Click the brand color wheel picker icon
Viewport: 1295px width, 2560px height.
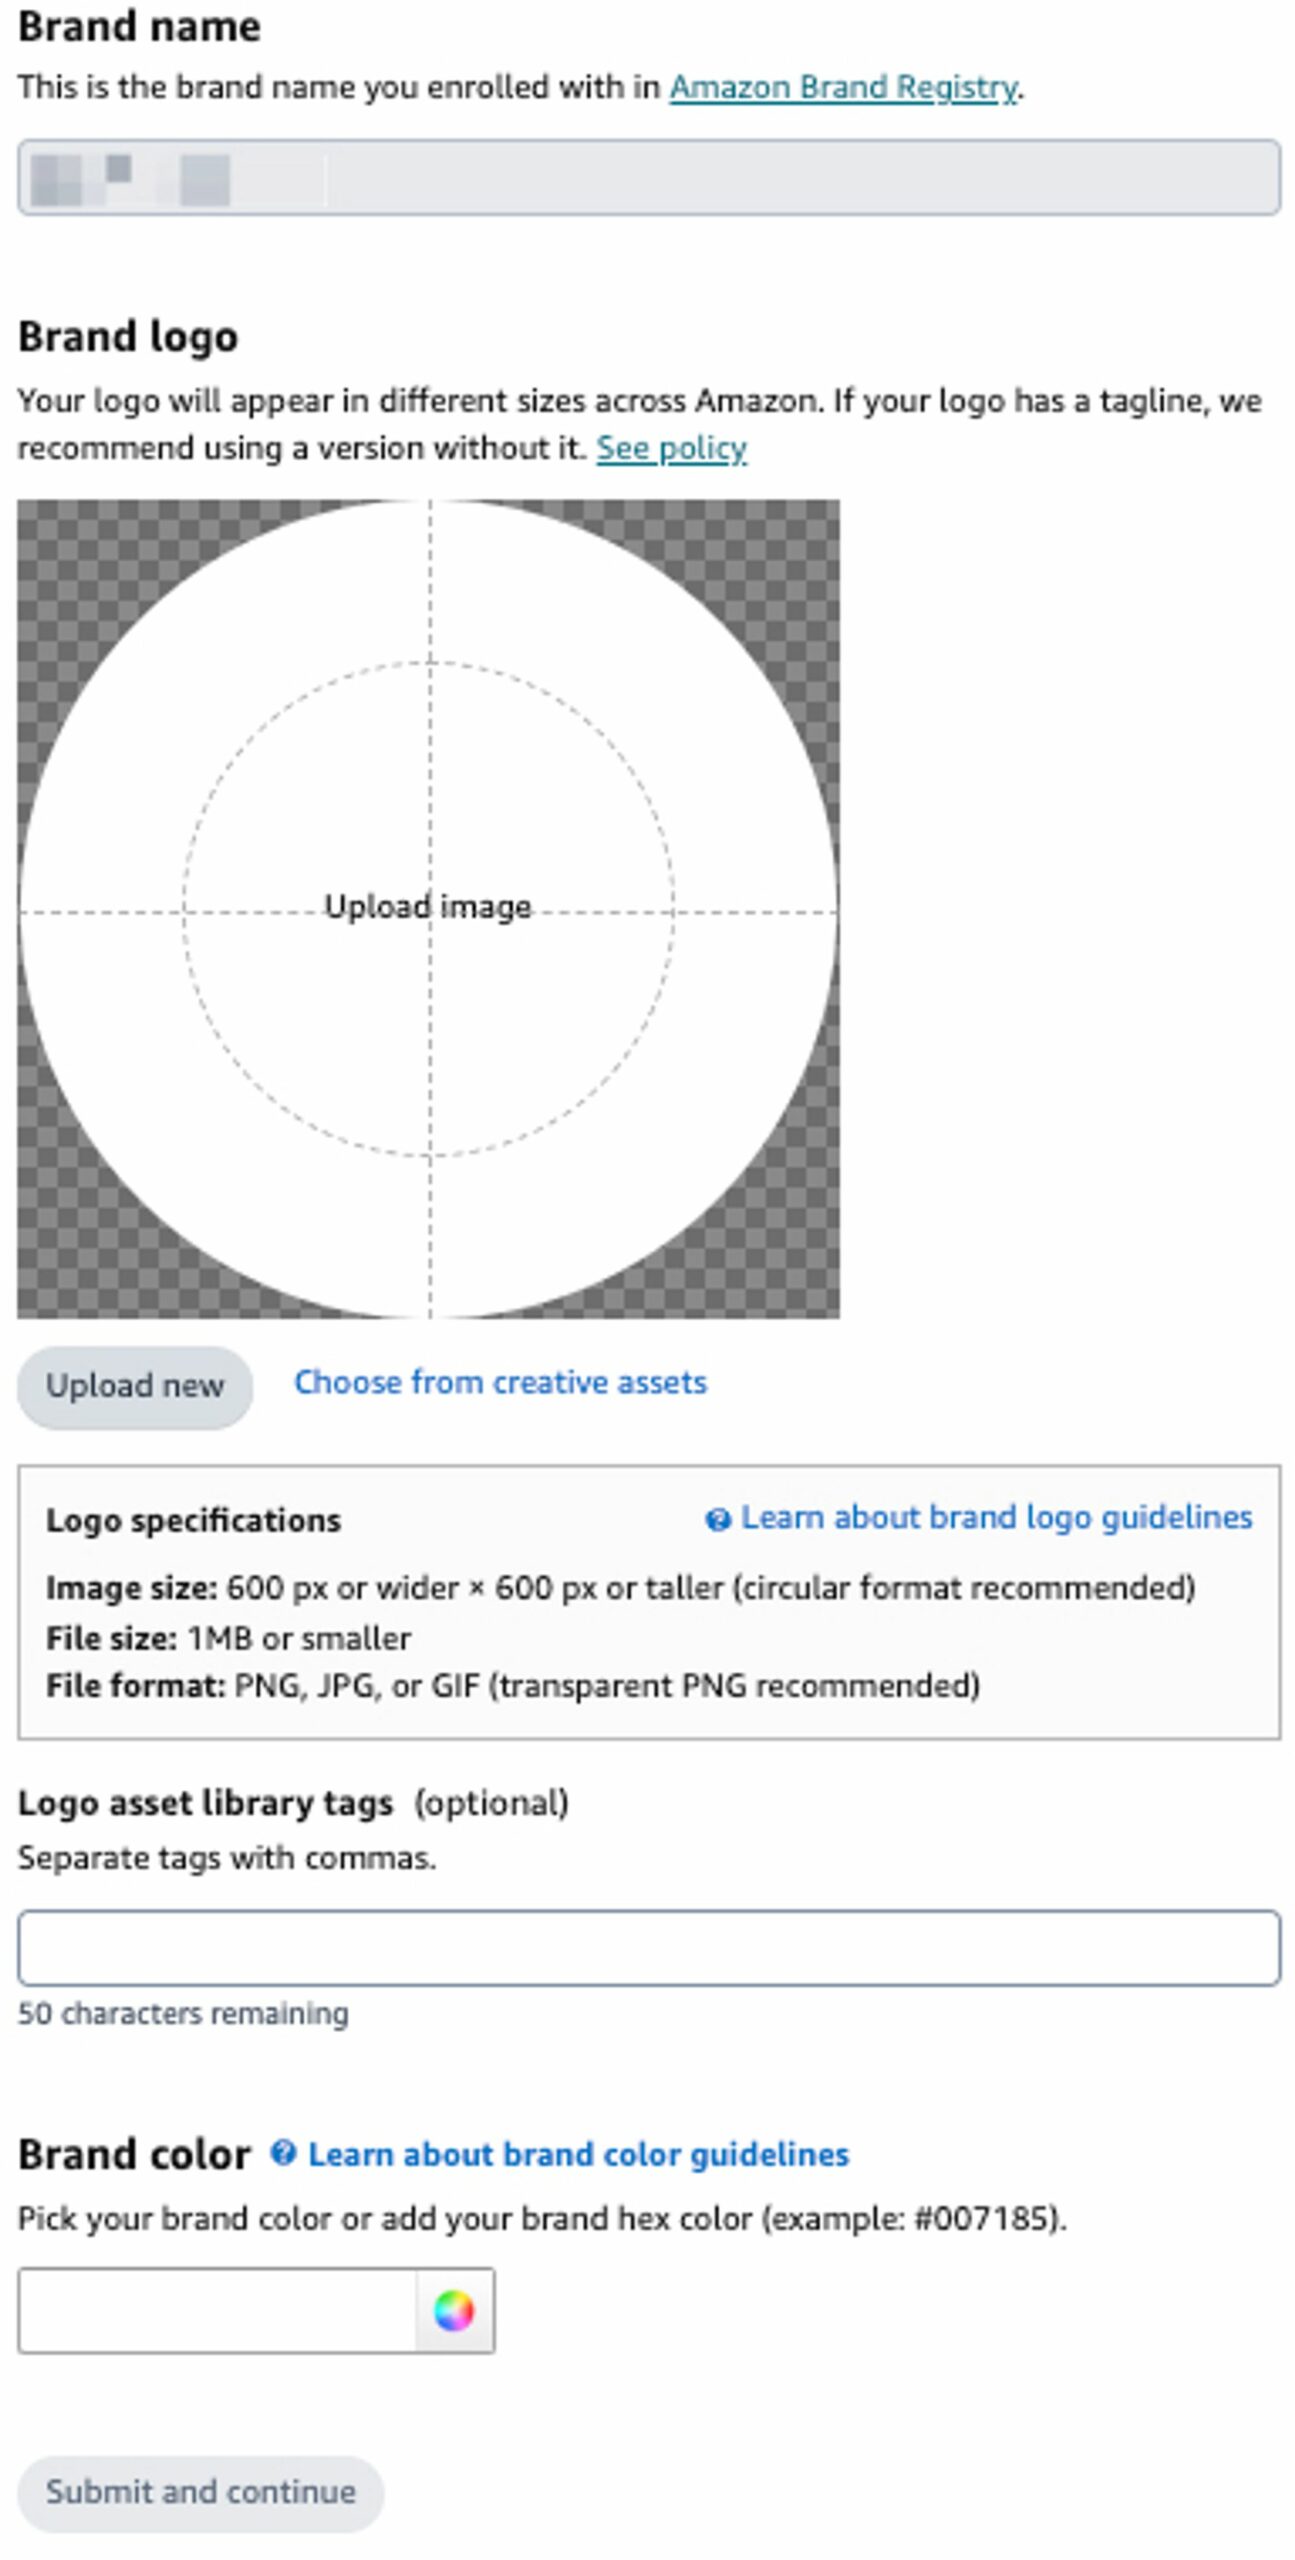[454, 2311]
